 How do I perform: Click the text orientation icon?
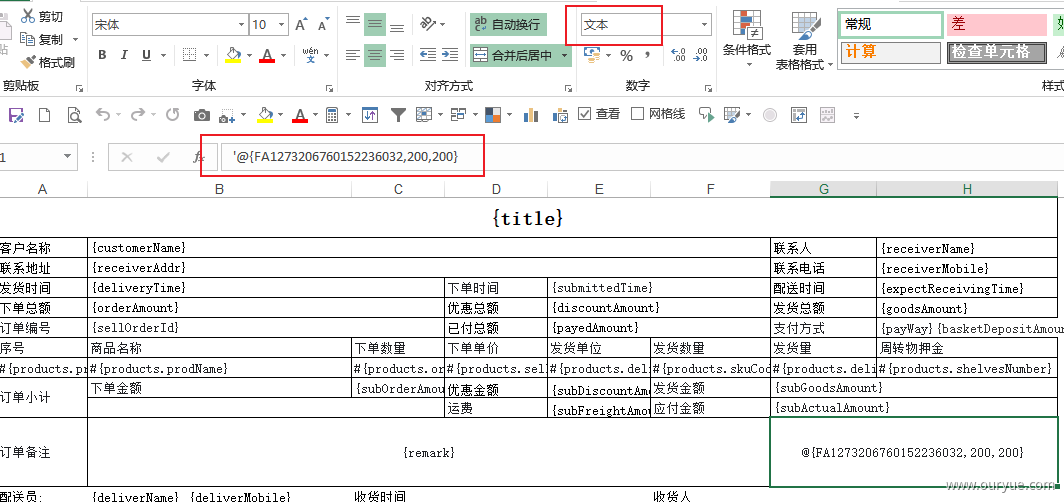click(x=428, y=24)
